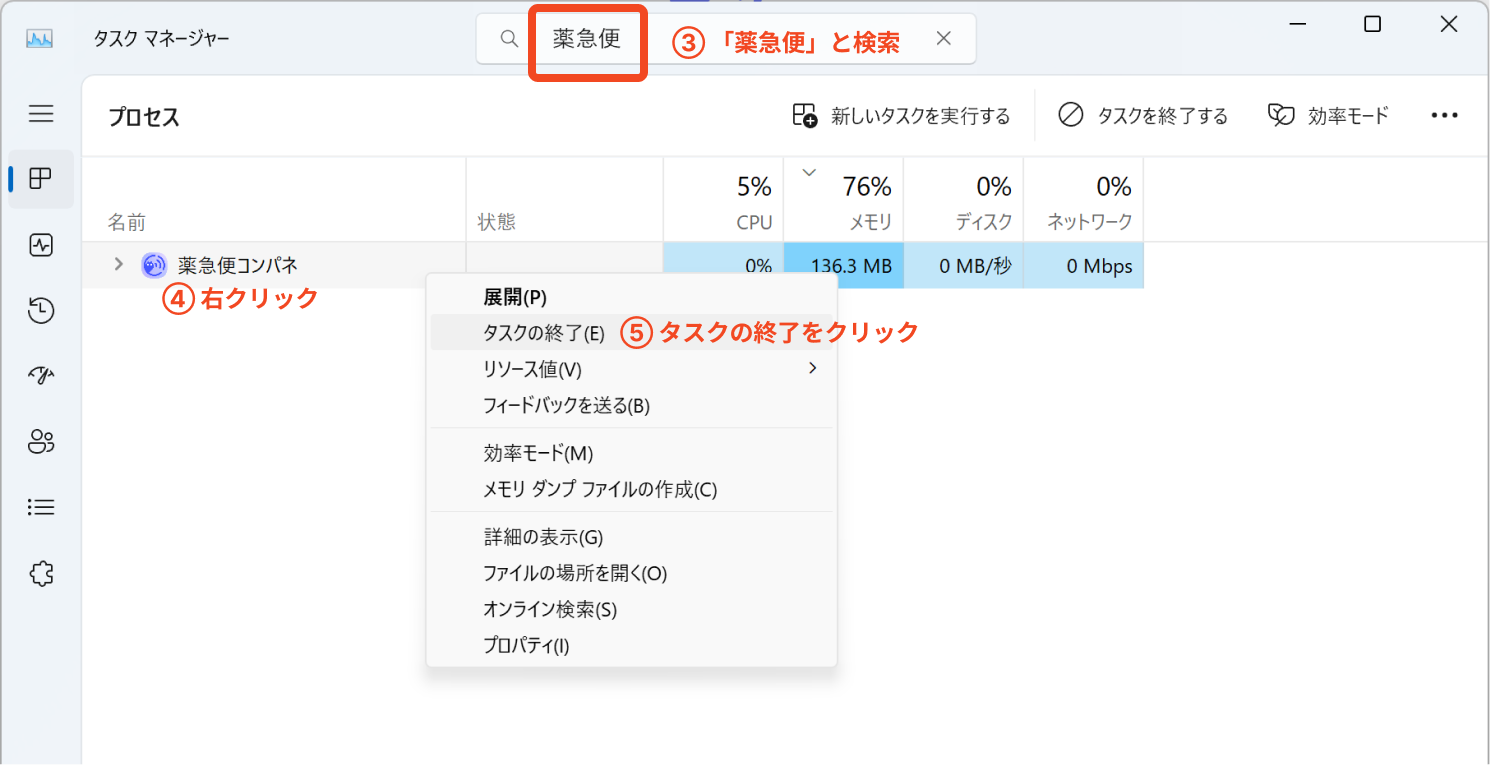Image resolution: width=1490 pixels, height=765 pixels.
Task: Open Startup apps sidebar icon
Action: coord(41,376)
